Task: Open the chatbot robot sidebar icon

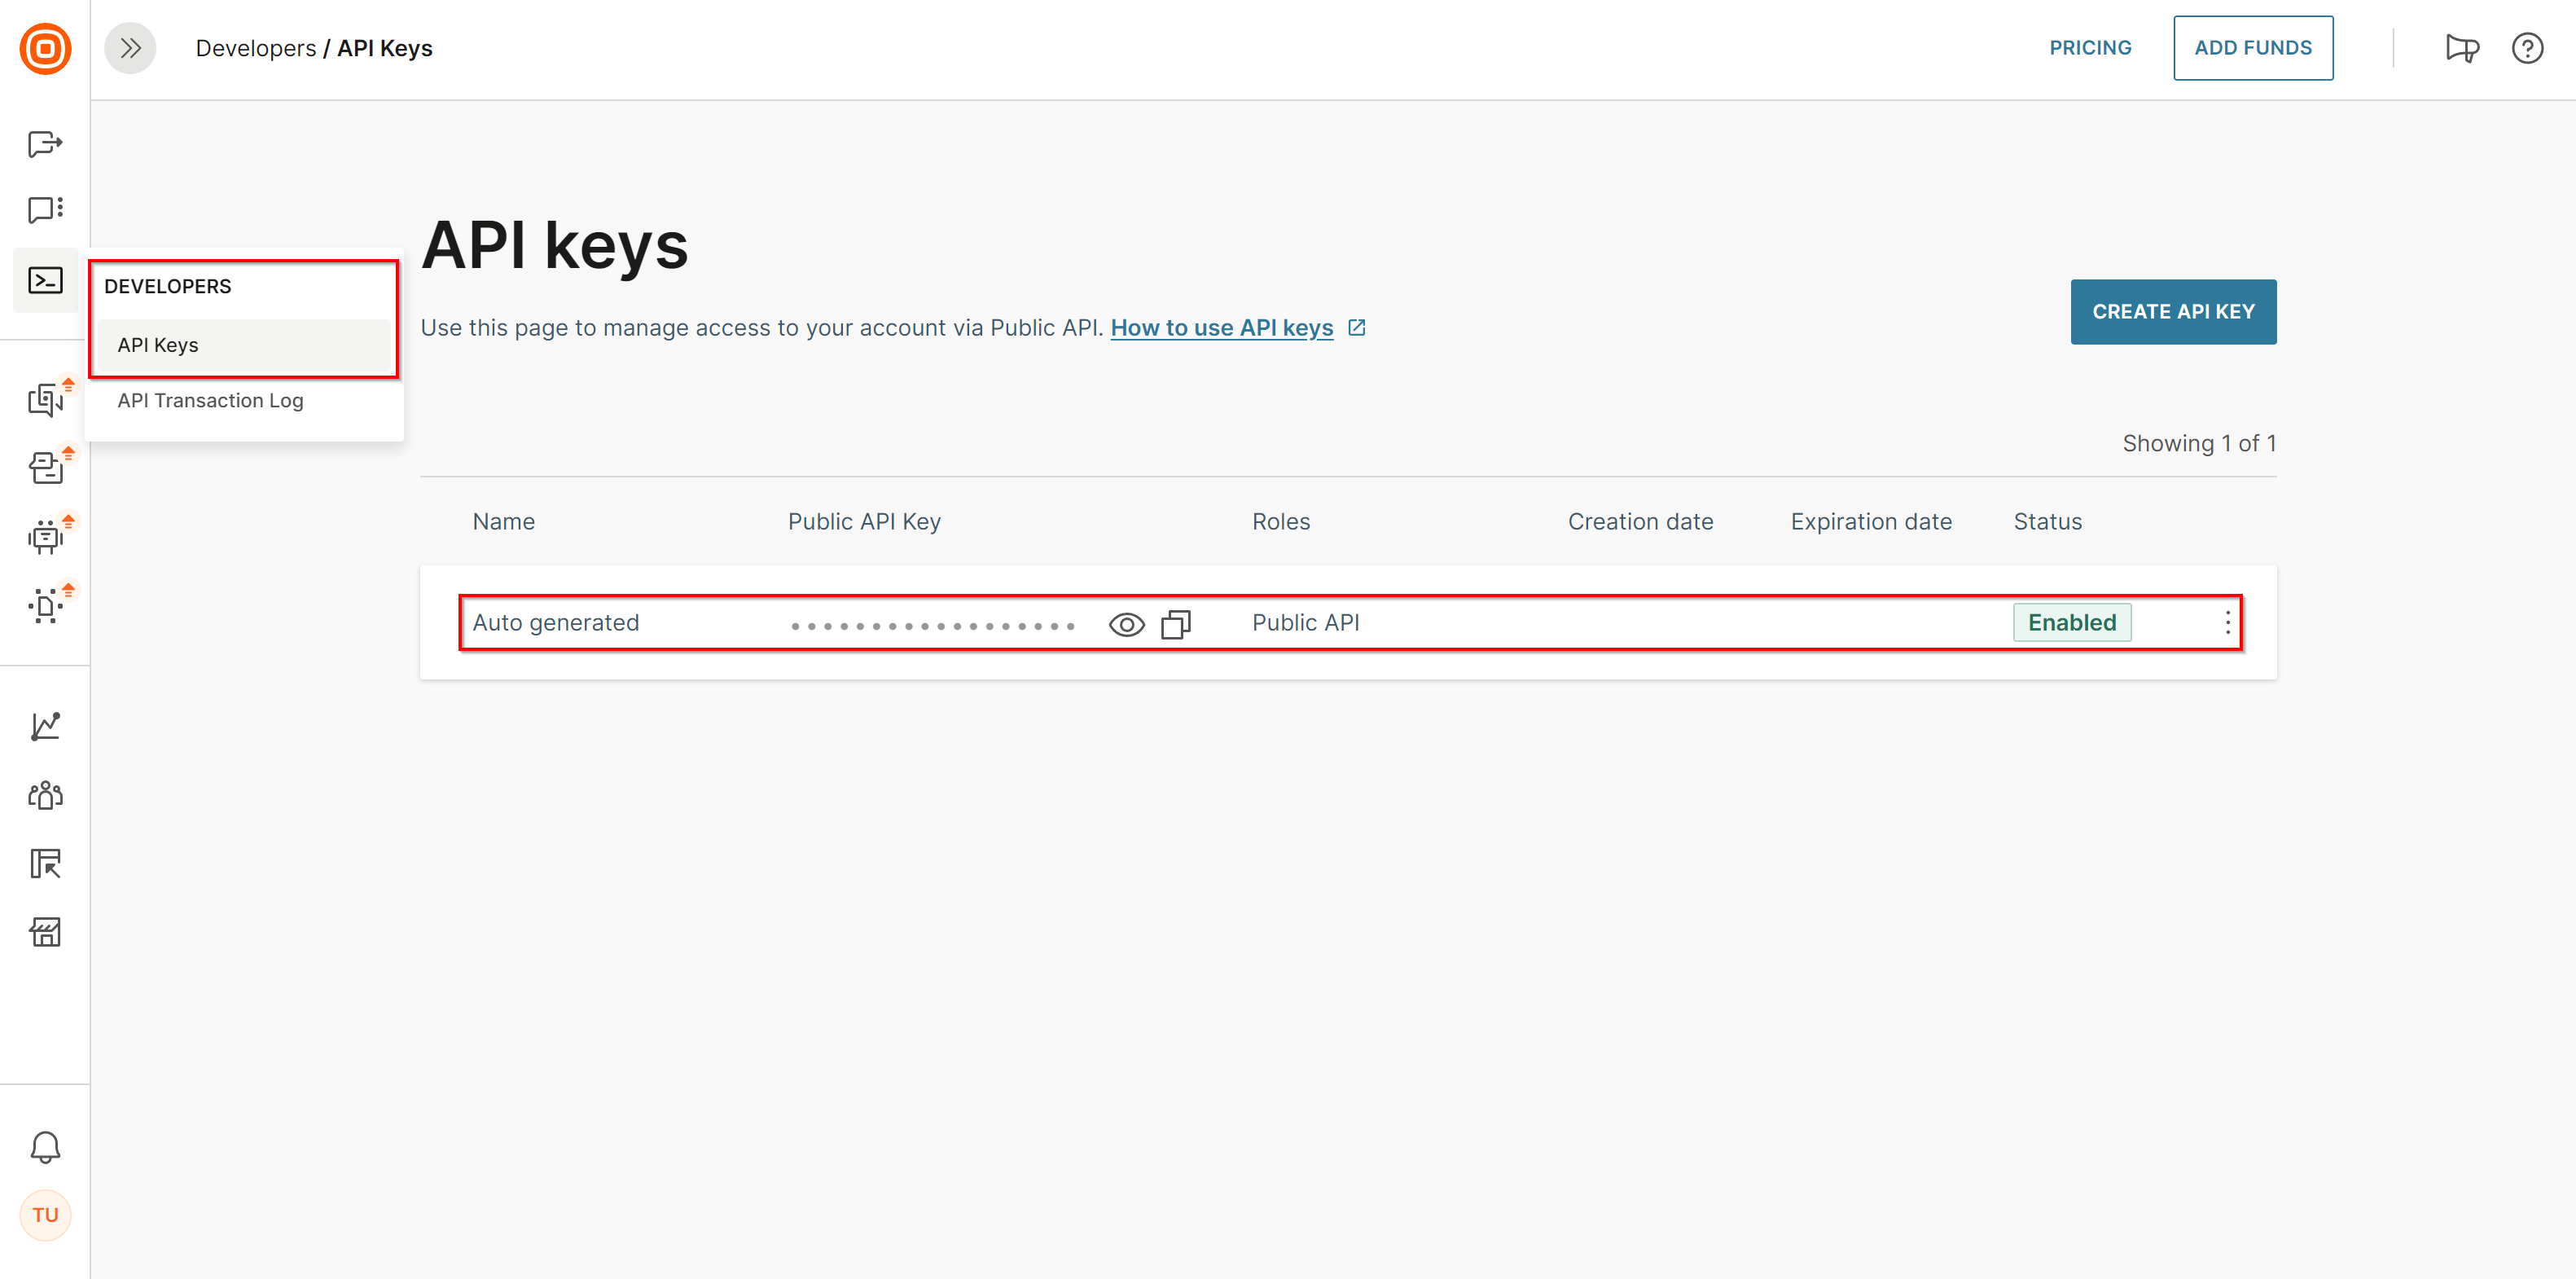Action: coord(45,537)
